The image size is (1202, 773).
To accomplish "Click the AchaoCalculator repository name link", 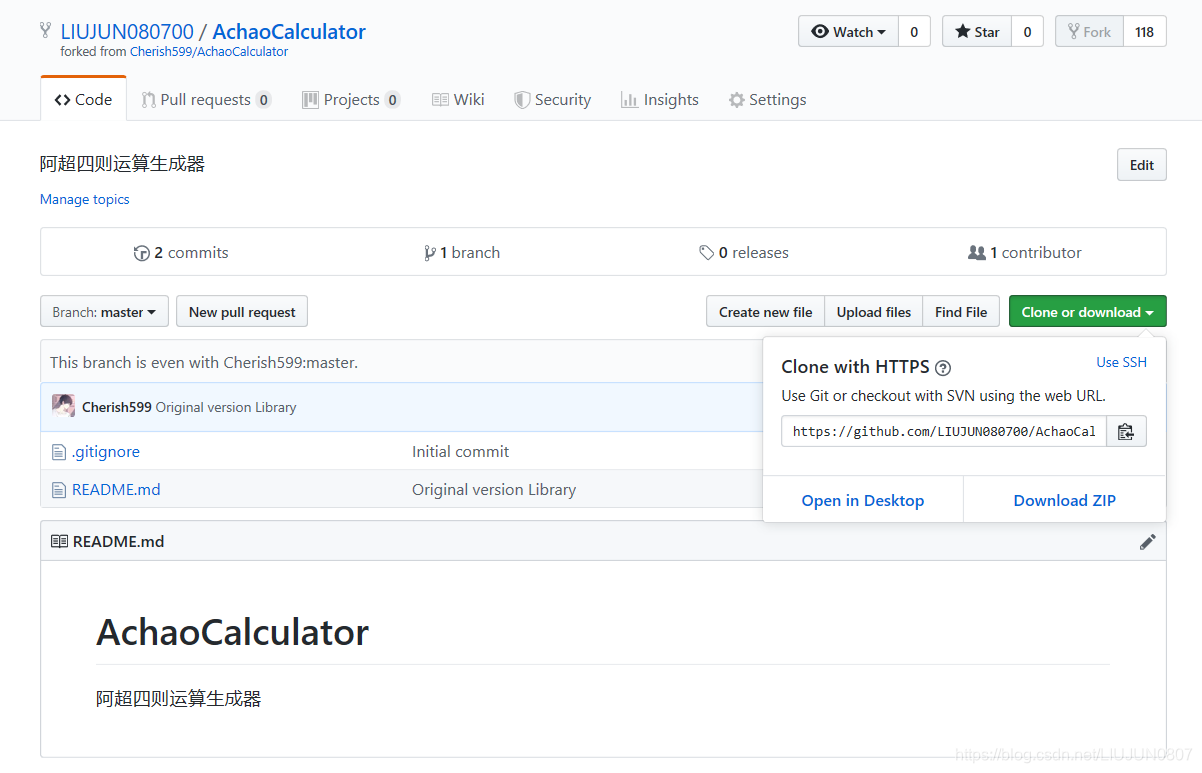I will (x=289, y=31).
